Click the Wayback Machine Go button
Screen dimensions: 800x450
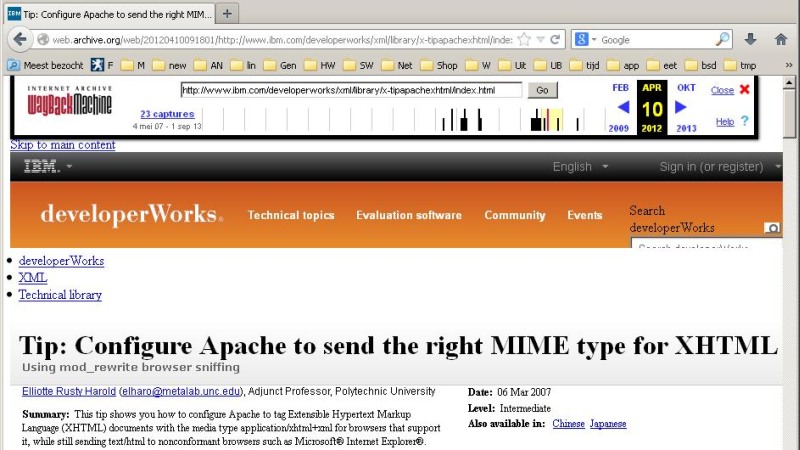coord(542,90)
